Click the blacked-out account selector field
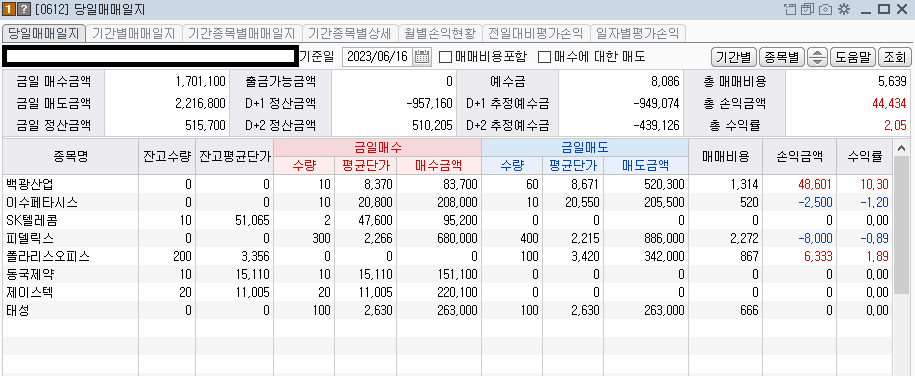Viewport: 915px width, 376px height. (x=150, y=56)
